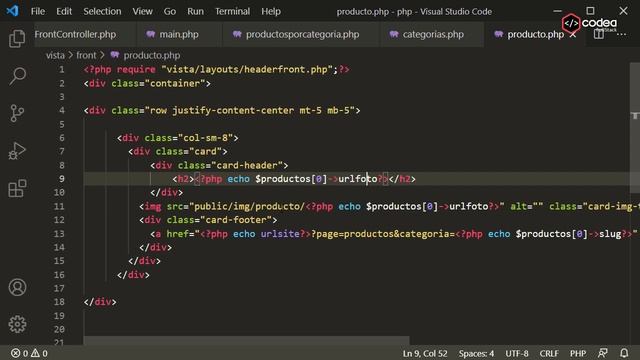Viewport: 640px width, 360px height.
Task: Open the Run menu
Action: (x=195, y=11)
